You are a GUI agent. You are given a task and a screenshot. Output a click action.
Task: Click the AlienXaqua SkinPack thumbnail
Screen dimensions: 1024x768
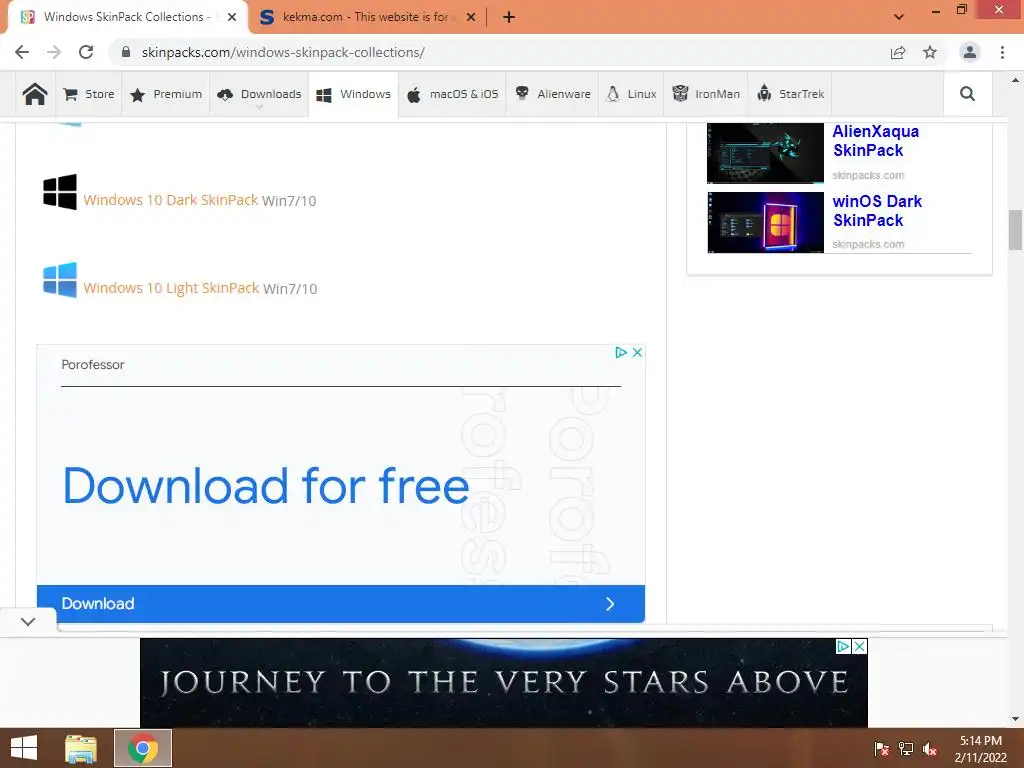coord(765,153)
